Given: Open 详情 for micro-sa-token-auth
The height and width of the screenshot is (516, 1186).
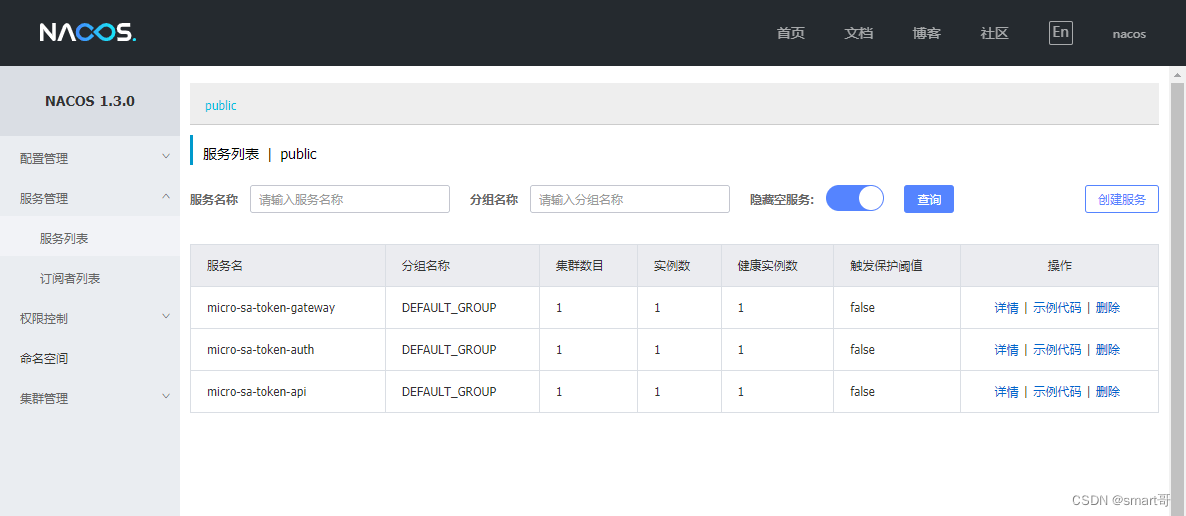Looking at the screenshot, I should pyautogui.click(x=1007, y=350).
